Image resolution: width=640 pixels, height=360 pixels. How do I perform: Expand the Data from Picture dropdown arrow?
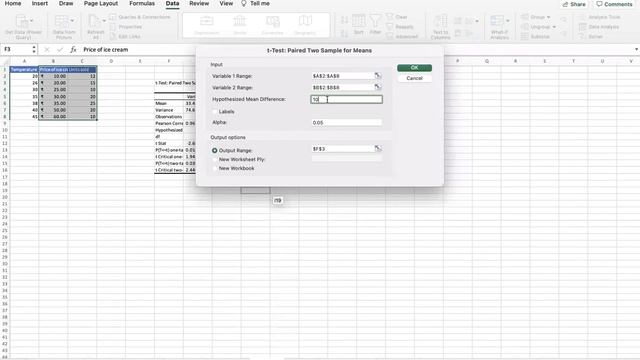pos(72,21)
